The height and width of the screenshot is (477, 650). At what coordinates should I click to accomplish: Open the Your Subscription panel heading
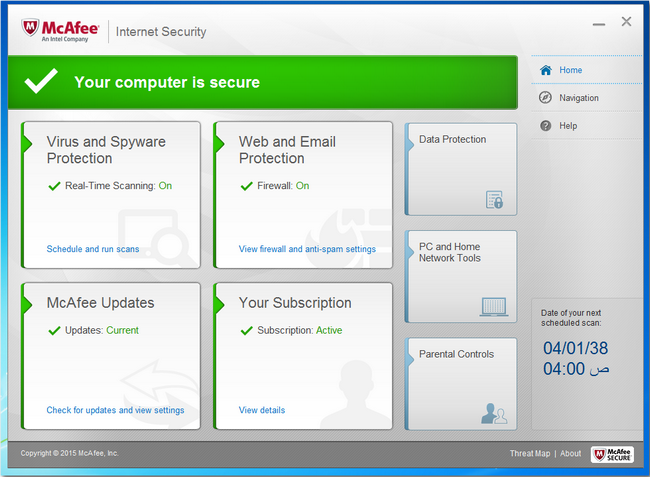(295, 303)
